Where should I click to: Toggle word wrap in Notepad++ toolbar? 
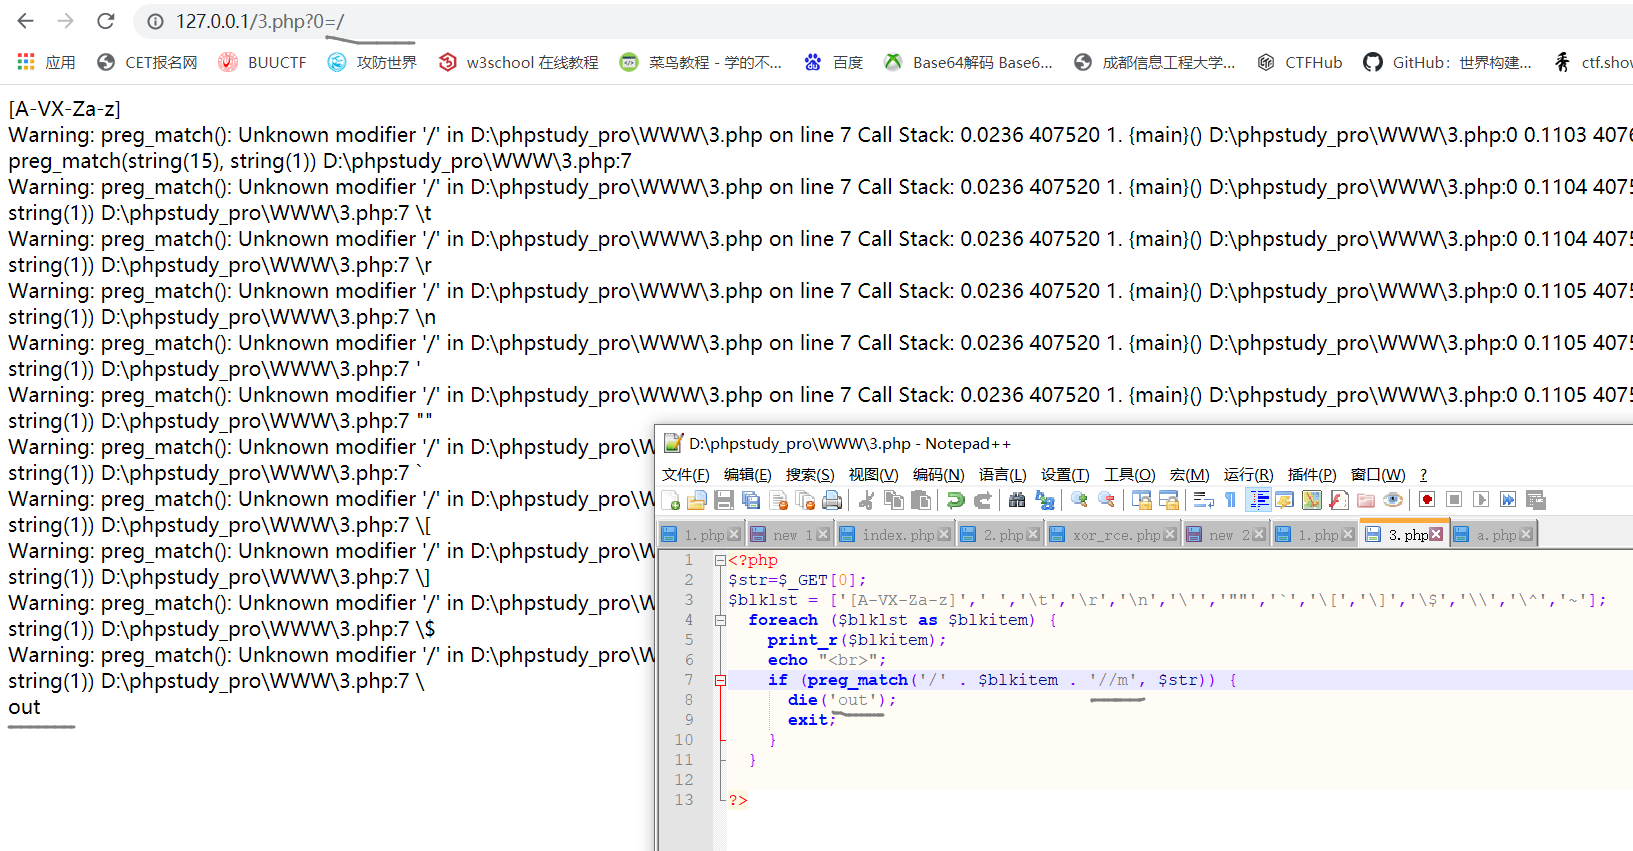point(1203,500)
